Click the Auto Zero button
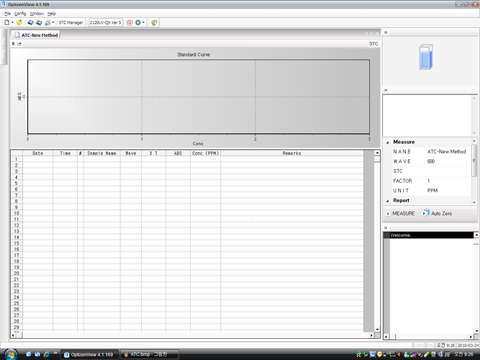 [437, 213]
